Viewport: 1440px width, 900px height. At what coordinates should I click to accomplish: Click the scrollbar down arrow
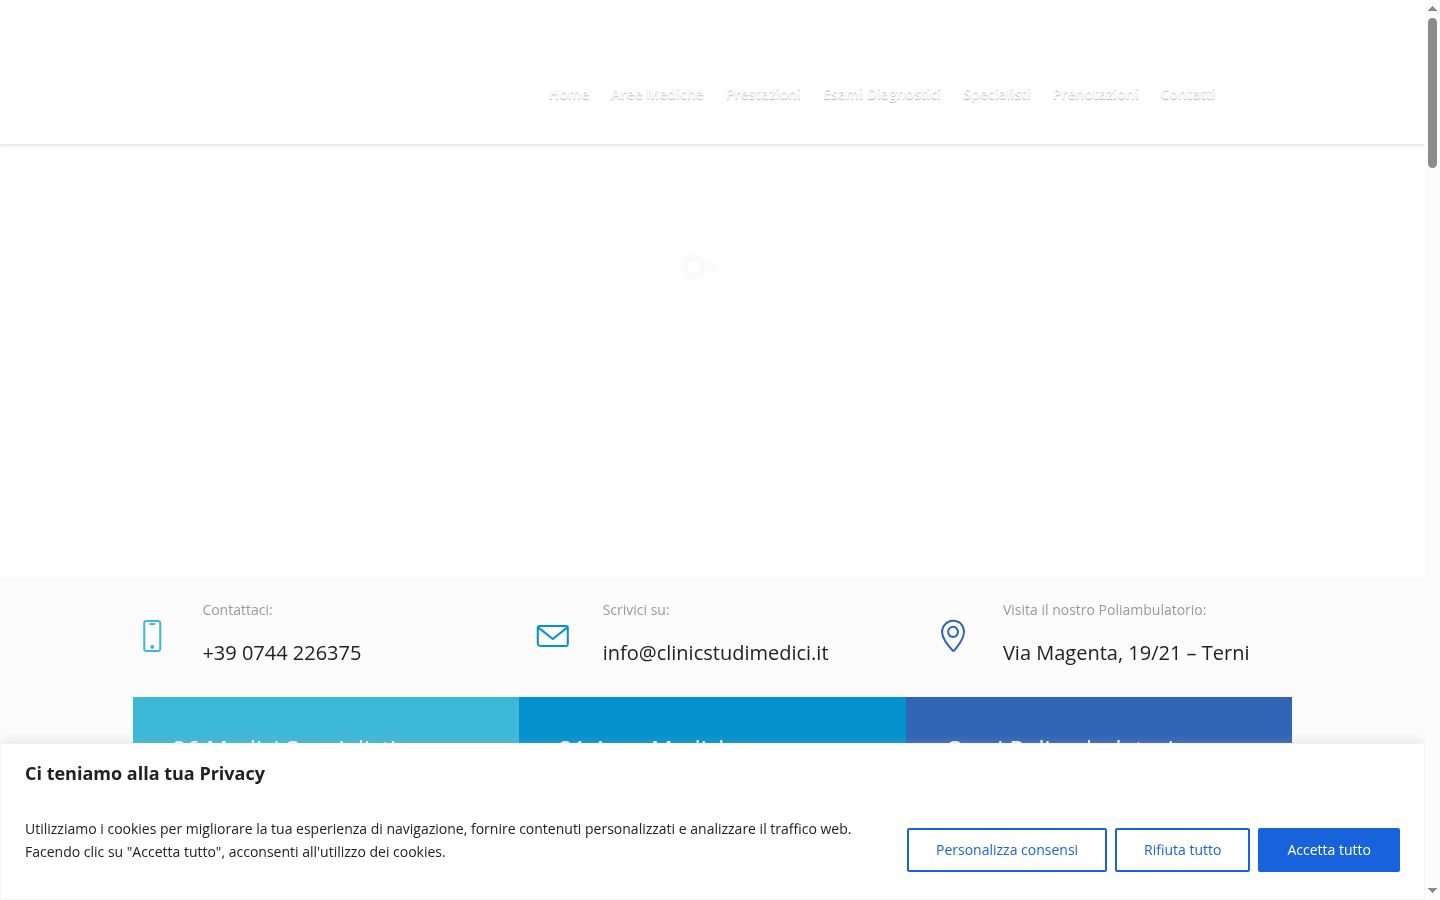point(1432,890)
